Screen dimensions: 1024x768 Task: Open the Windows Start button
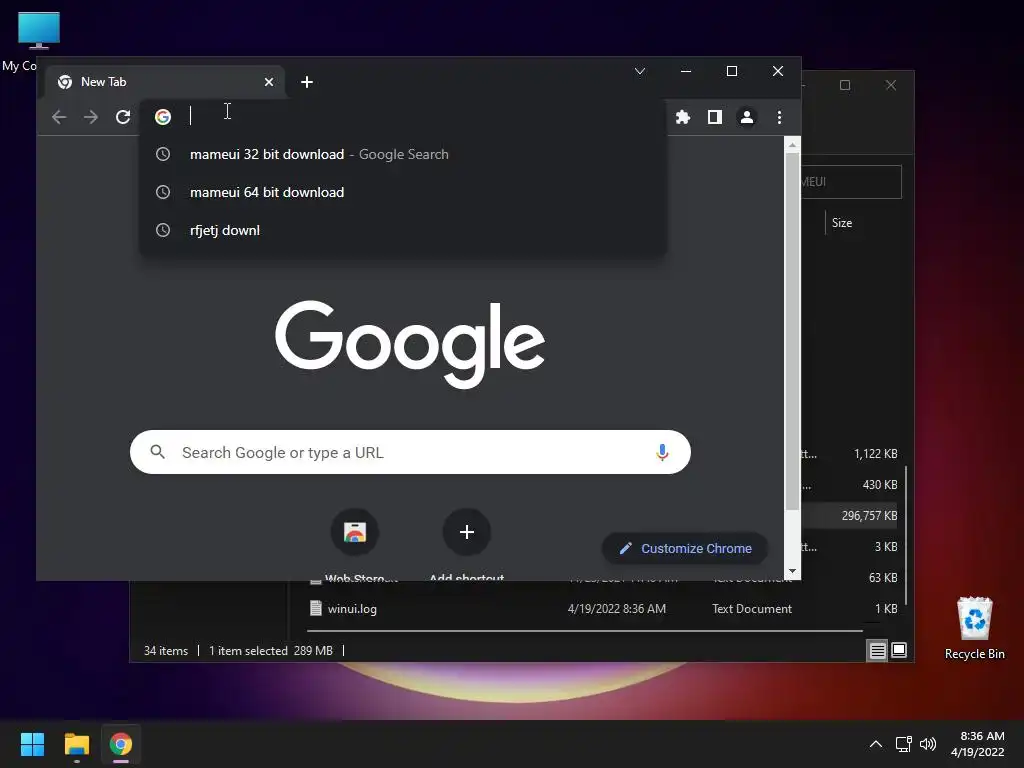(x=32, y=744)
